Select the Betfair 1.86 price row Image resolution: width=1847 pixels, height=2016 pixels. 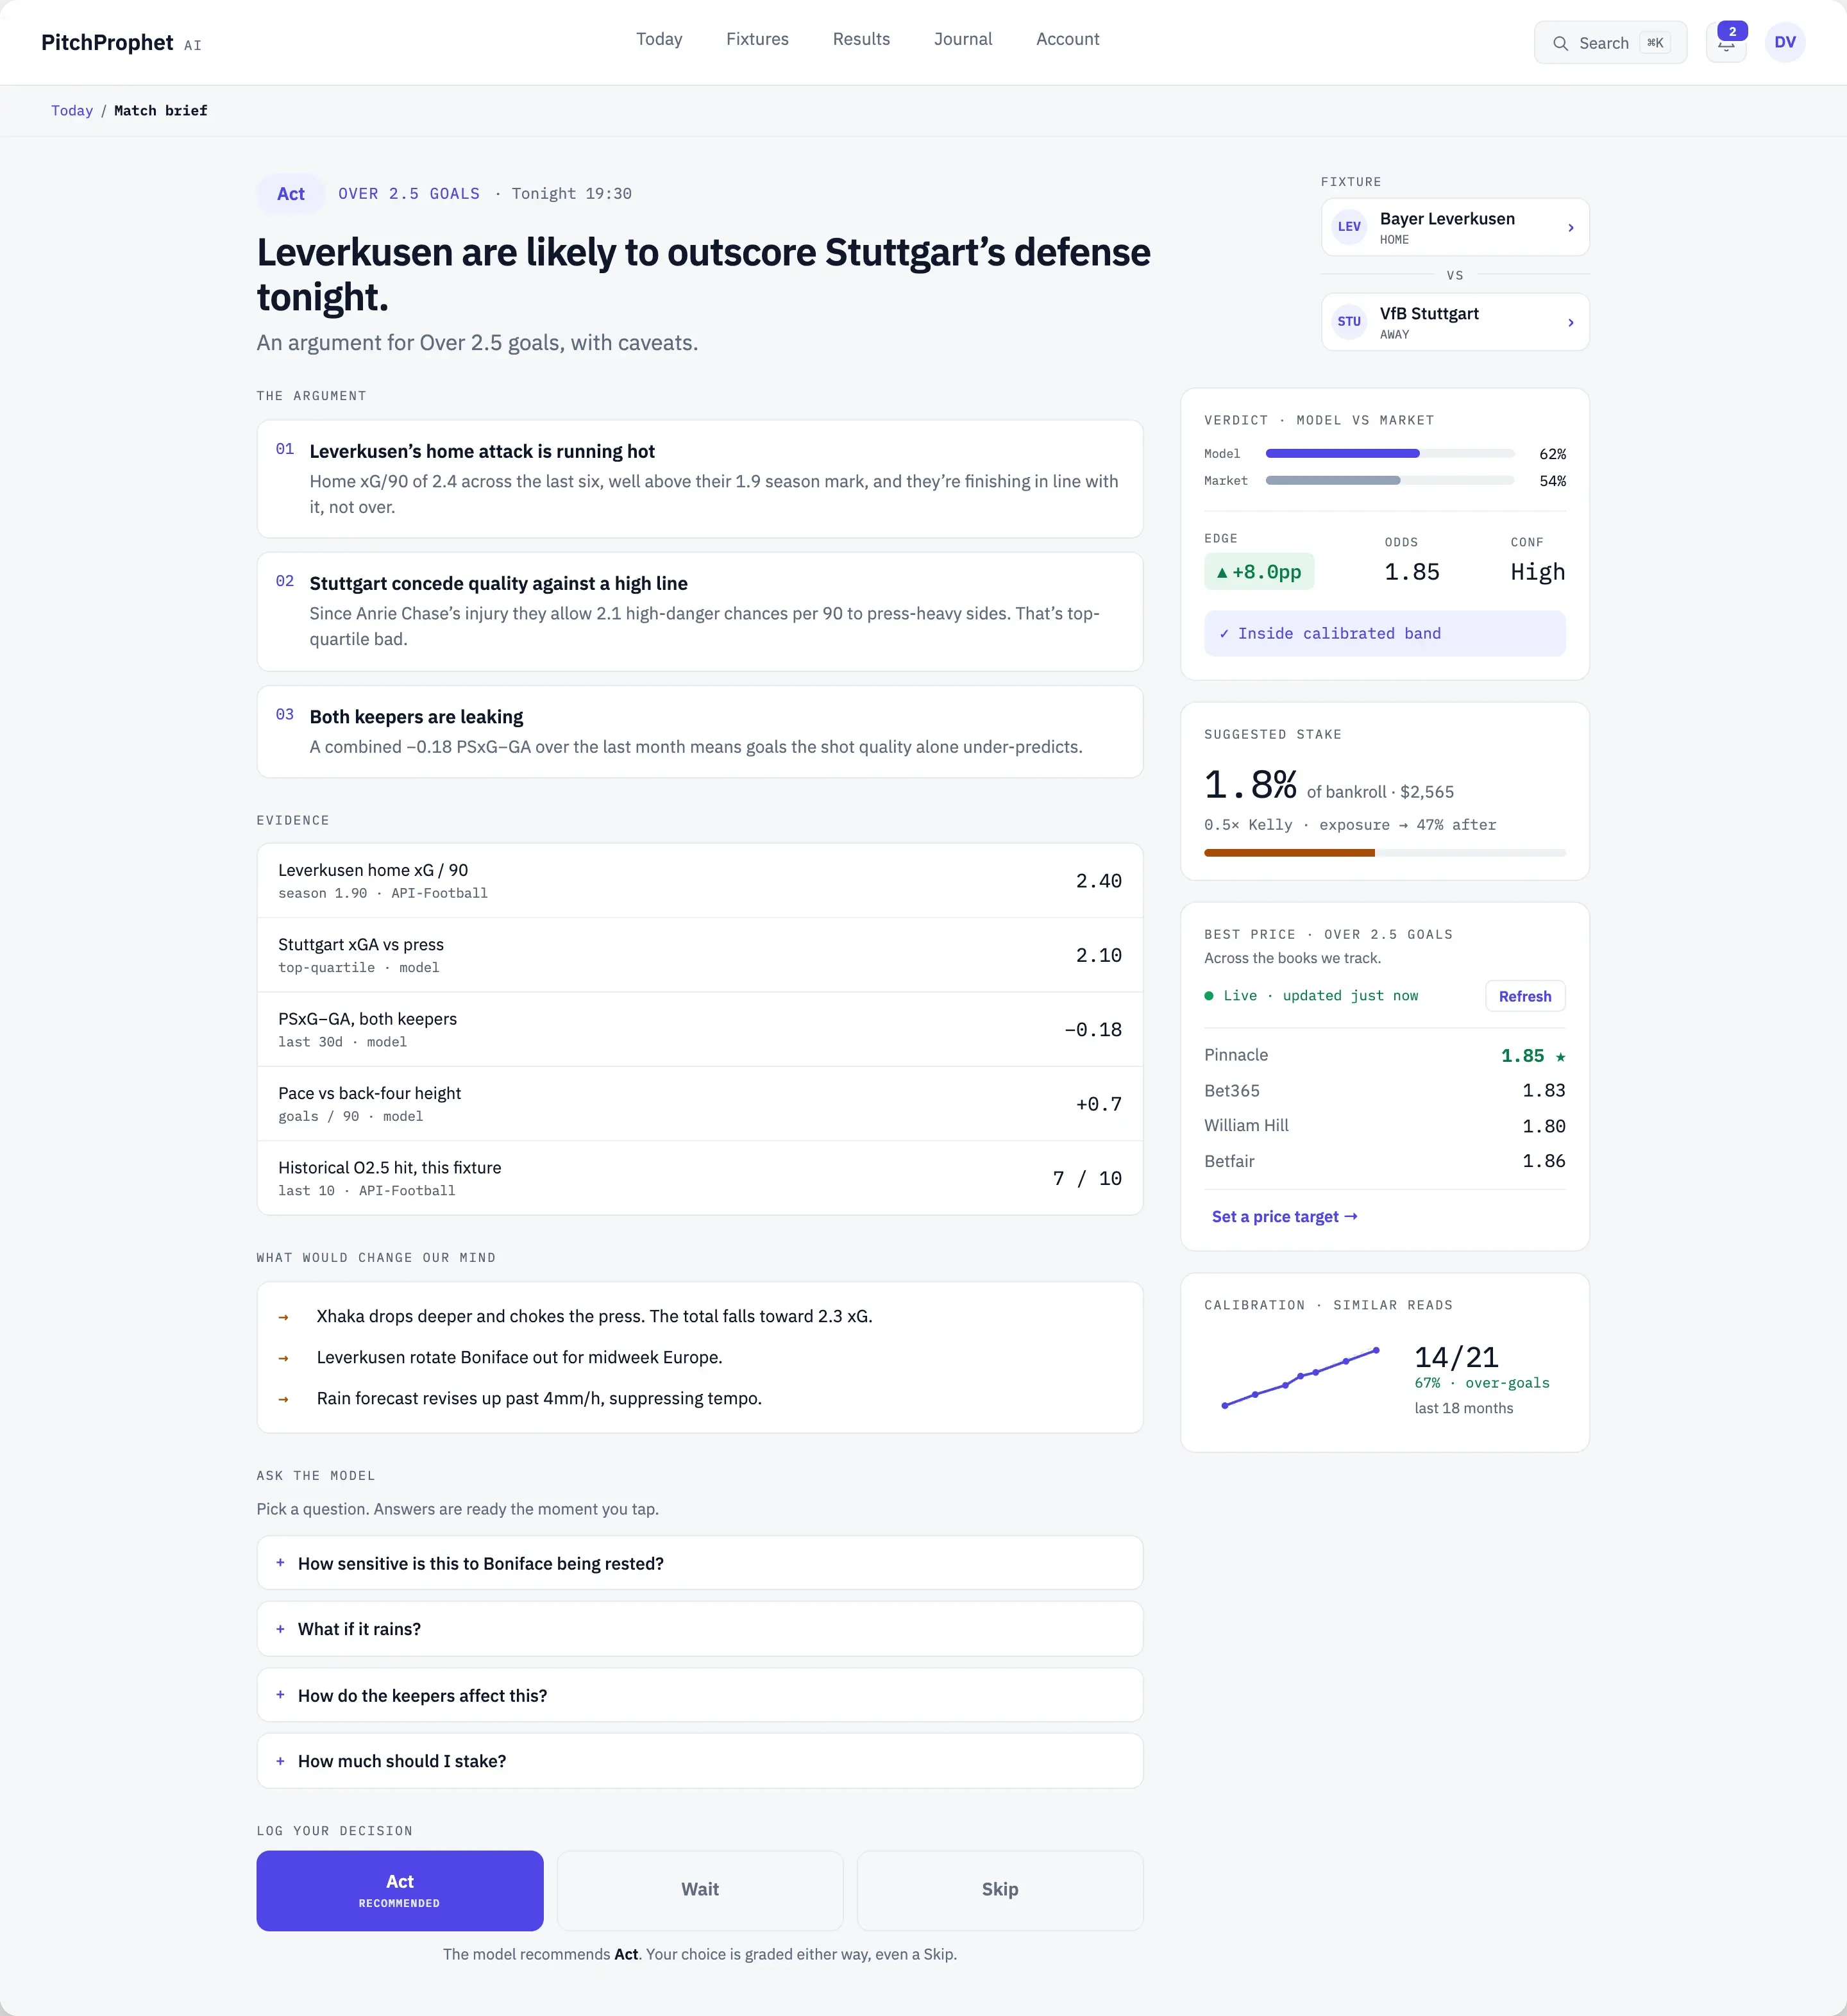pos(1385,1161)
